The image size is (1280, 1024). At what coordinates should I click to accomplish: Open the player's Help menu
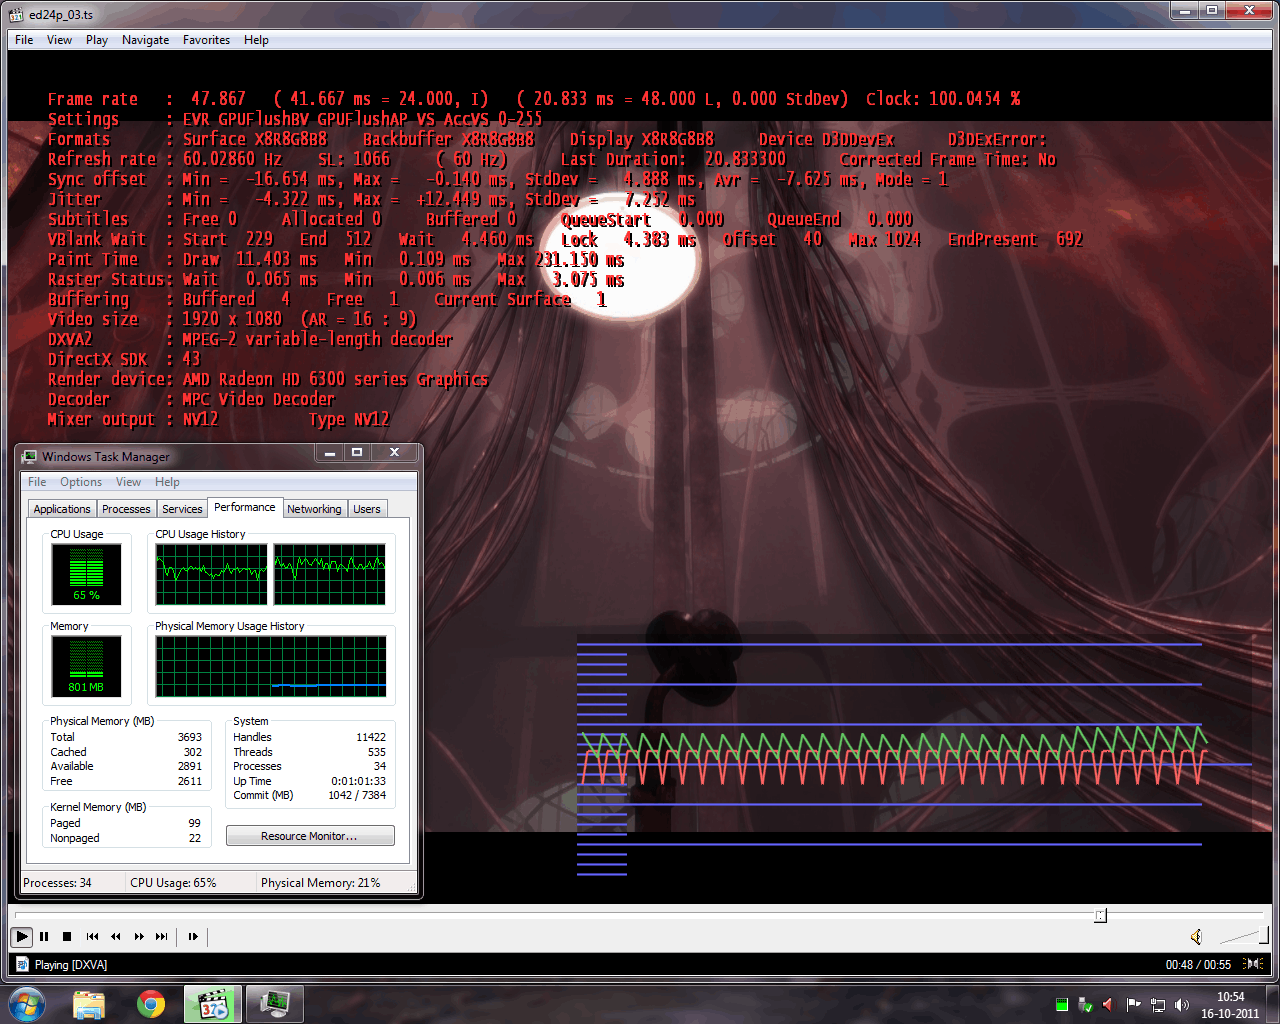point(256,40)
